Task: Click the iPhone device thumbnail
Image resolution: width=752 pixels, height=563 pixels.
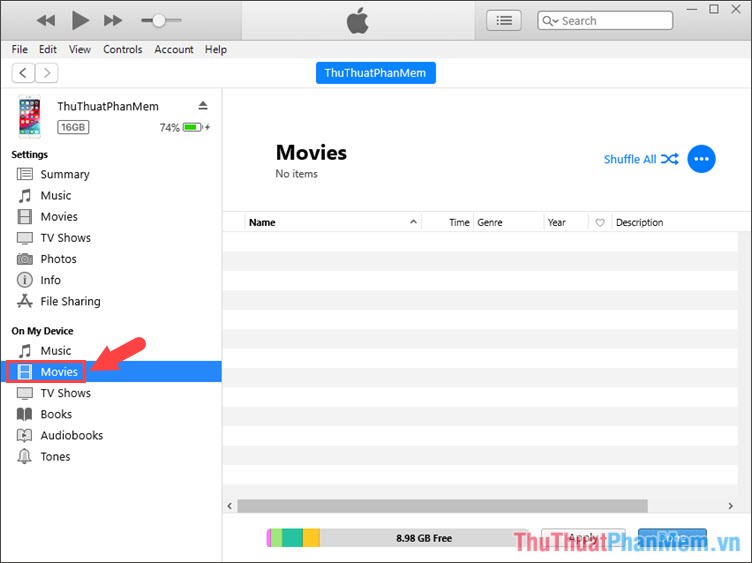Action: (x=30, y=117)
